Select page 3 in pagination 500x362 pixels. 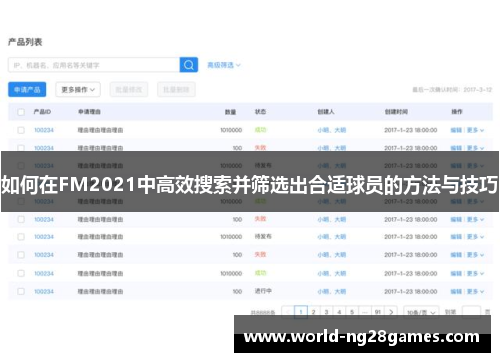[x=326, y=312]
